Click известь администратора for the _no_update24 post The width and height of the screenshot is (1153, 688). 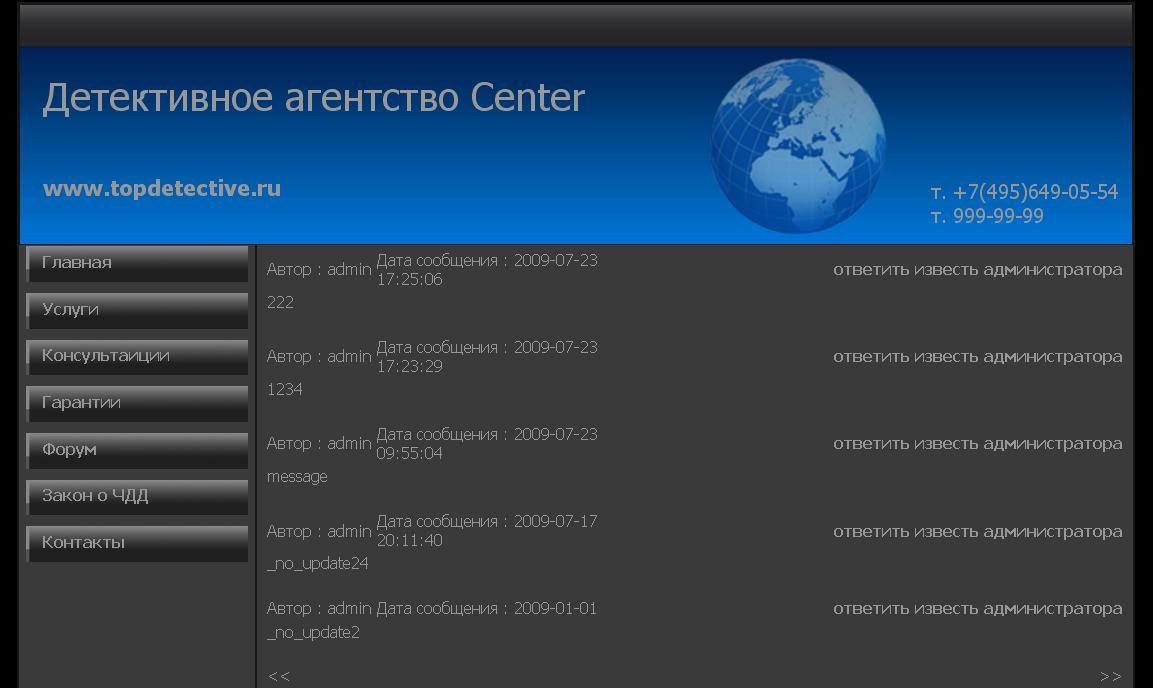(x=1018, y=531)
